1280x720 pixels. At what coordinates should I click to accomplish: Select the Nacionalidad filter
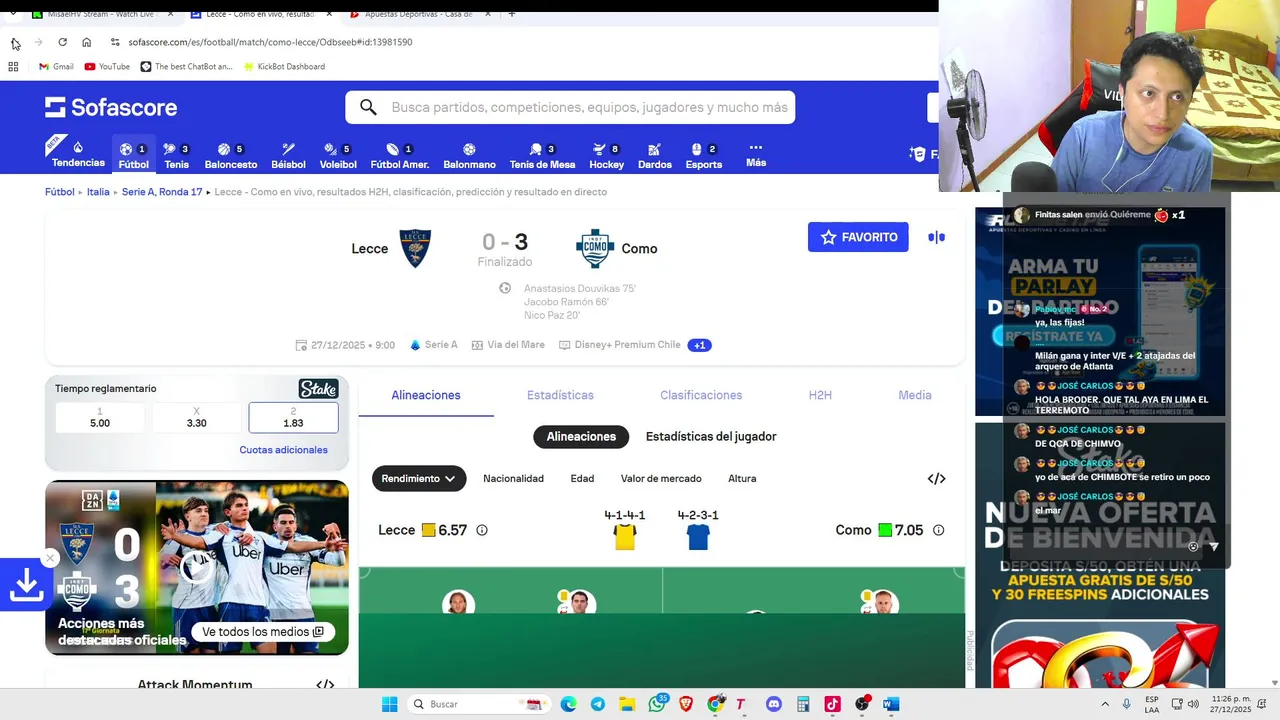tap(513, 479)
